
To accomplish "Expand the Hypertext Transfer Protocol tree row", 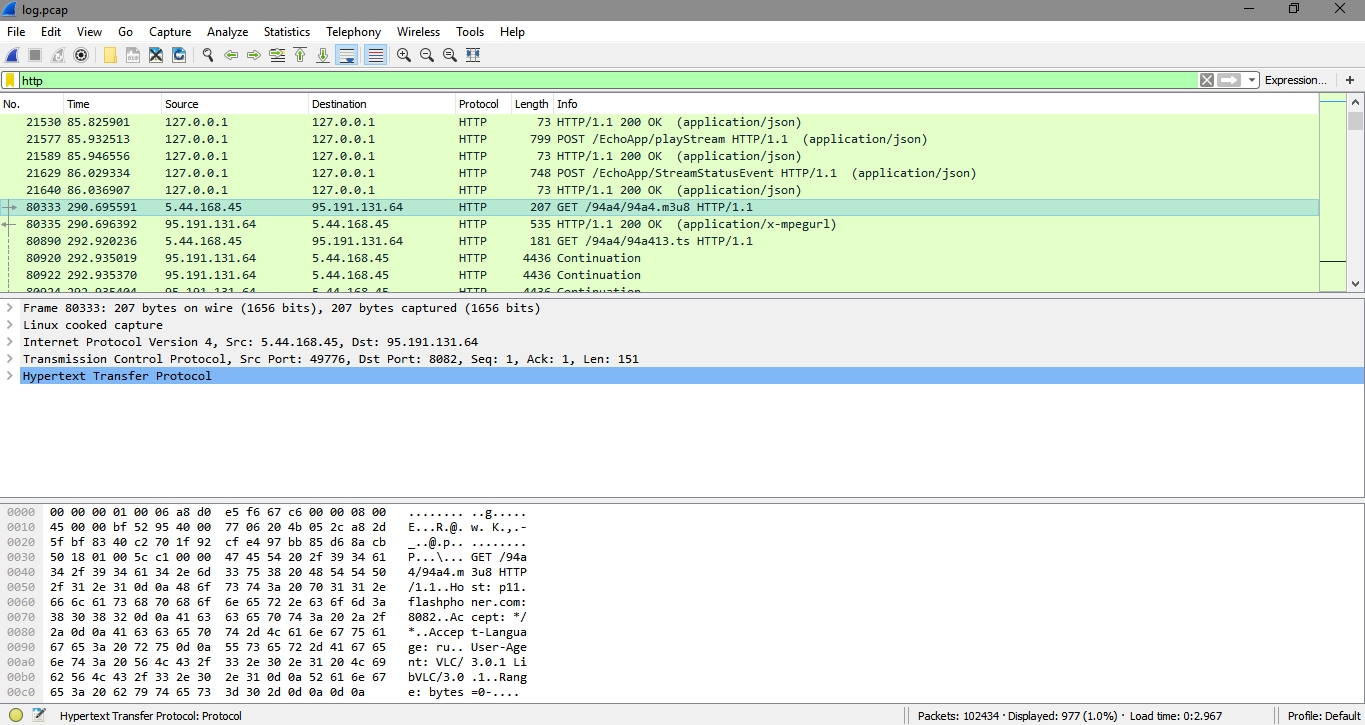I will (10, 376).
